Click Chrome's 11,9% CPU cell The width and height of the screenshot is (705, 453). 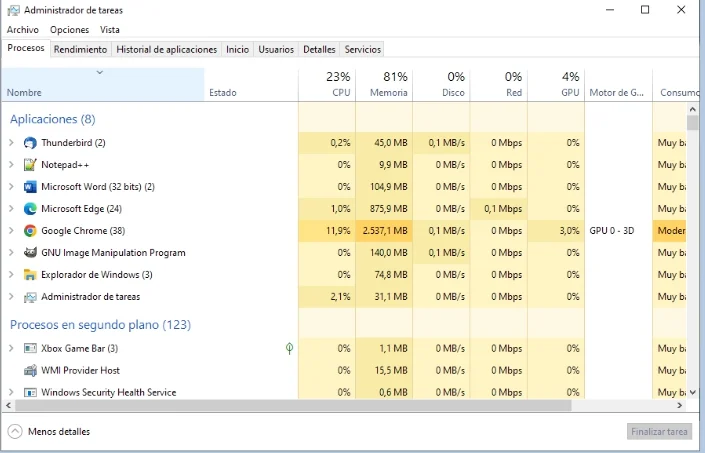pyautogui.click(x=327, y=231)
